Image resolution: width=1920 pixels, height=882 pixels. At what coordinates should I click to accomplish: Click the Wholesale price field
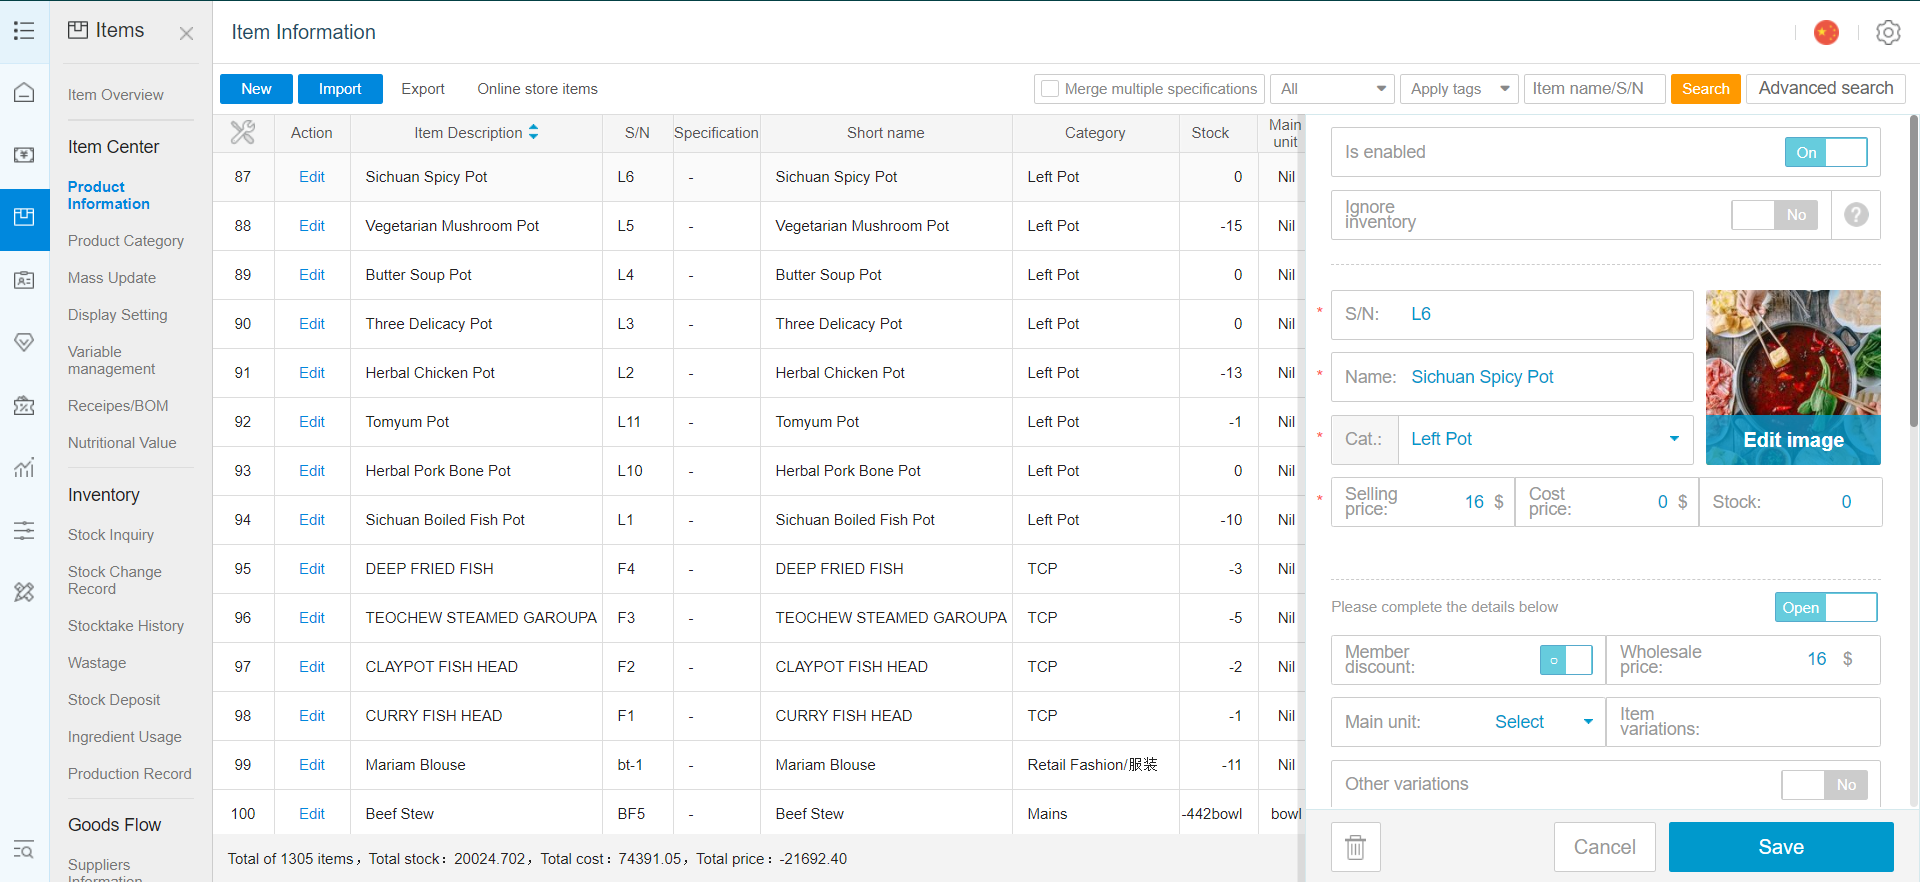(1743, 660)
